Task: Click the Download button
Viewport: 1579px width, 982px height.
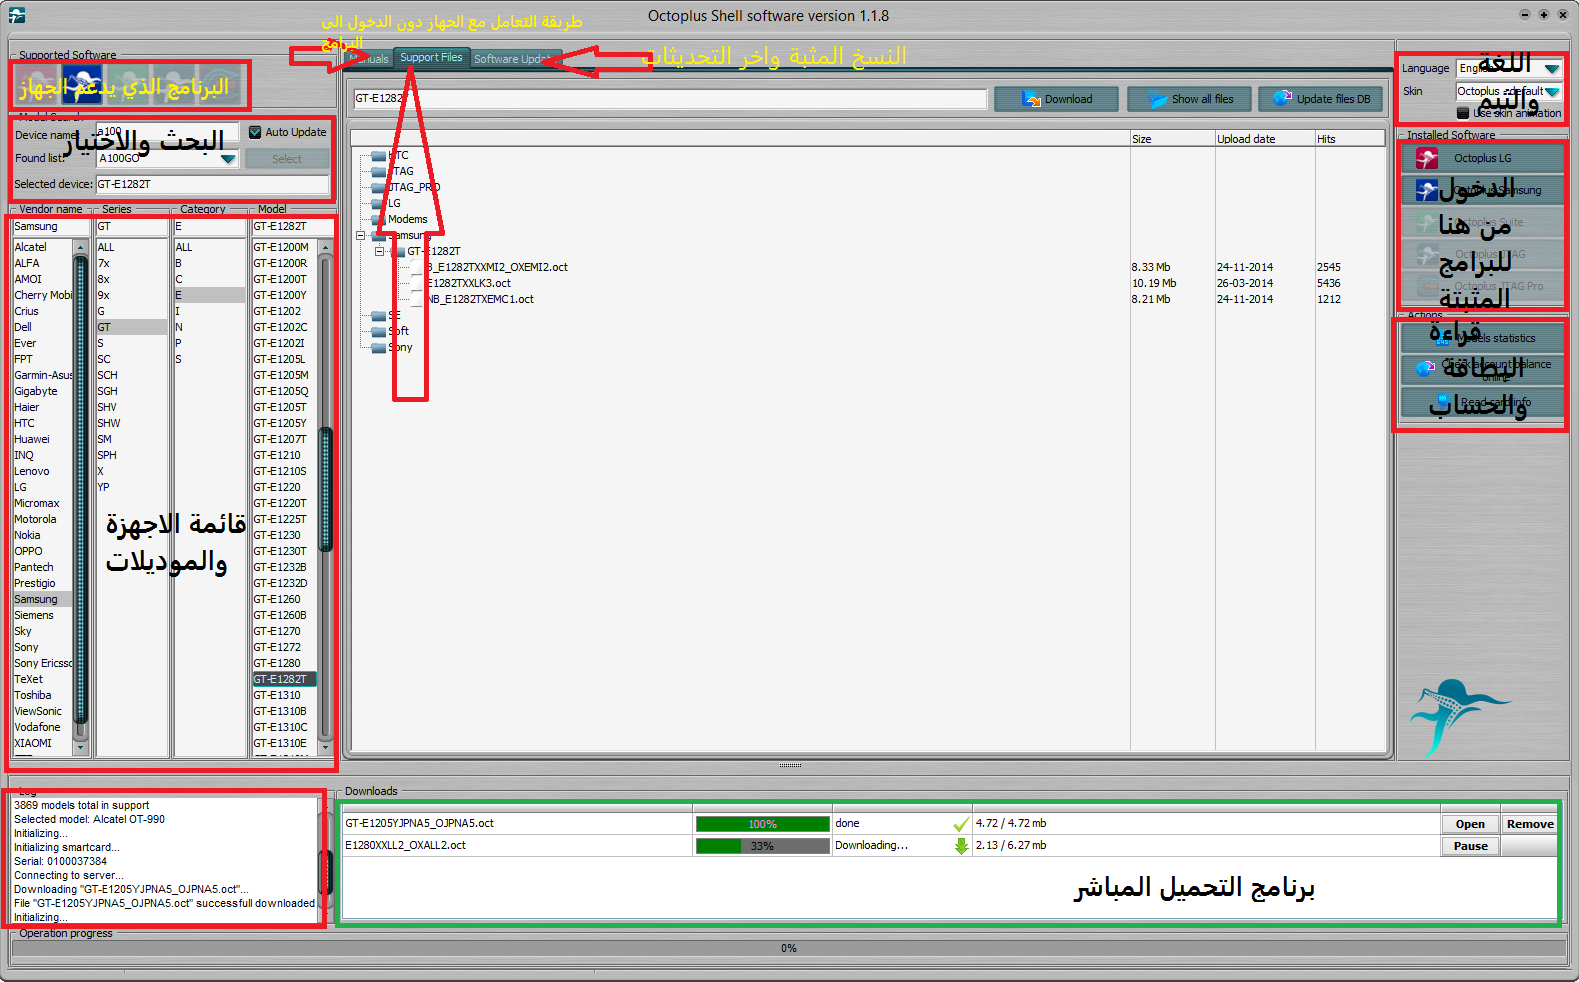Action: [x=1057, y=99]
